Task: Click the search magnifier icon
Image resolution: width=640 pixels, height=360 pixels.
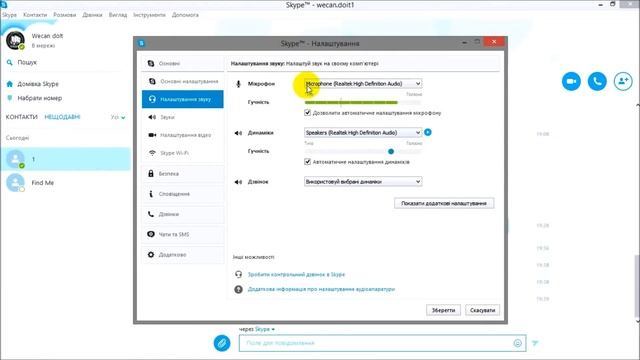Action: [x=10, y=62]
